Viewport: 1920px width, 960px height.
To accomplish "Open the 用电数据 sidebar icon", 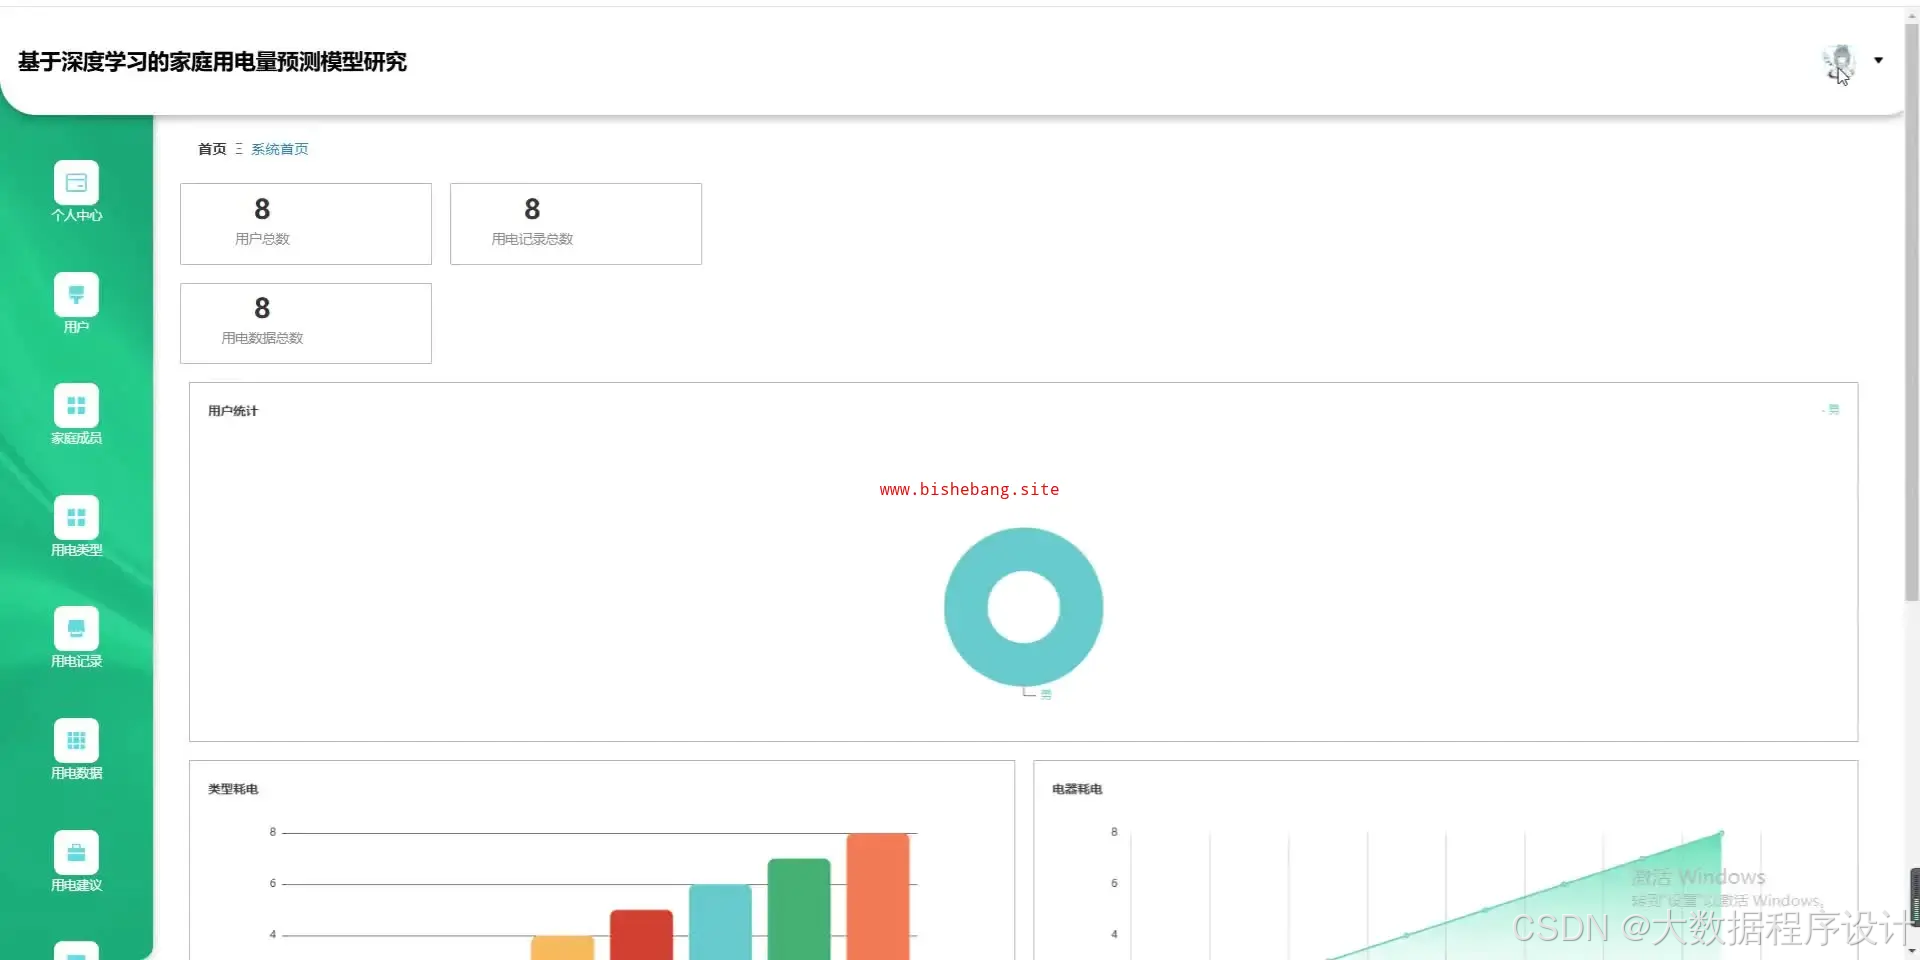I will (76, 741).
